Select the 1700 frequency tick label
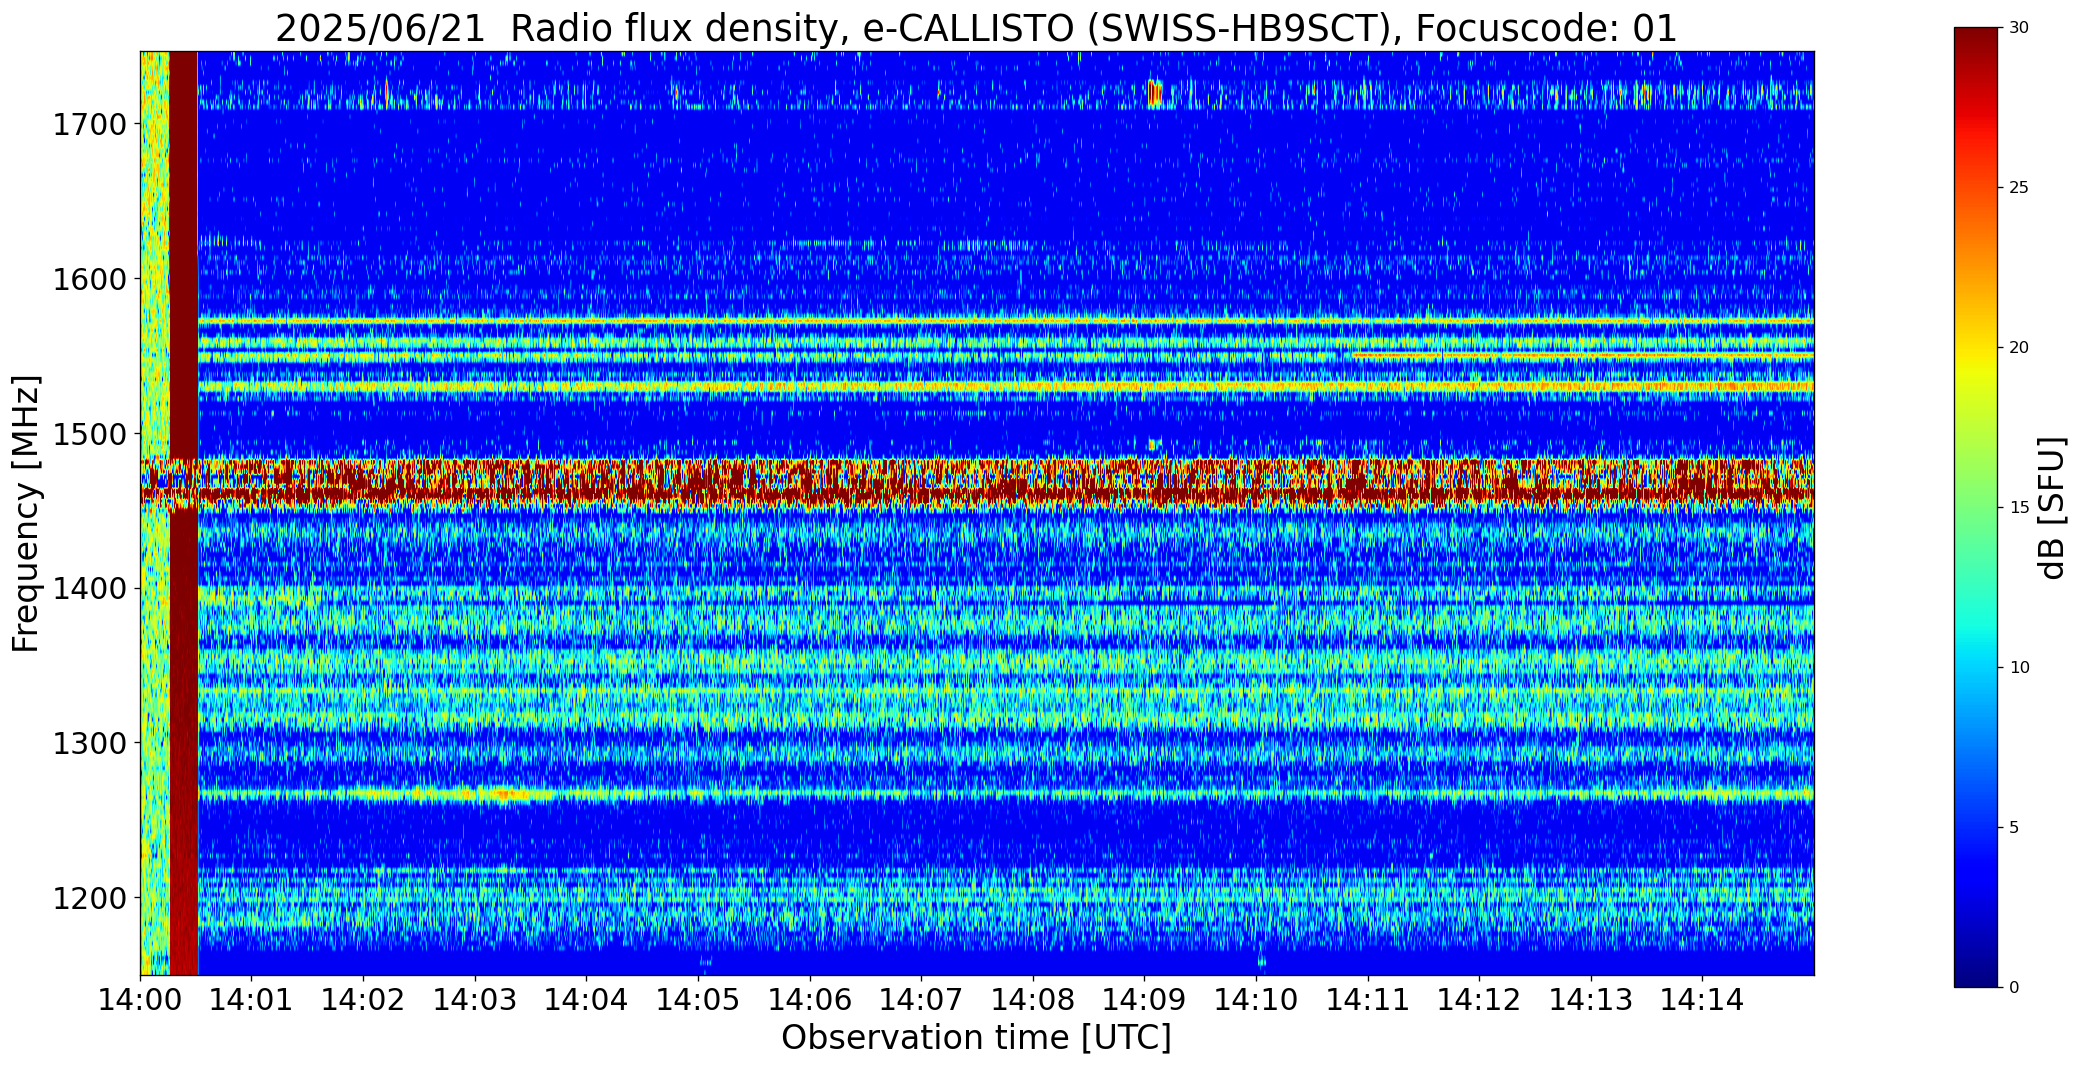Viewport: 2082px width, 1067px height. [x=89, y=125]
